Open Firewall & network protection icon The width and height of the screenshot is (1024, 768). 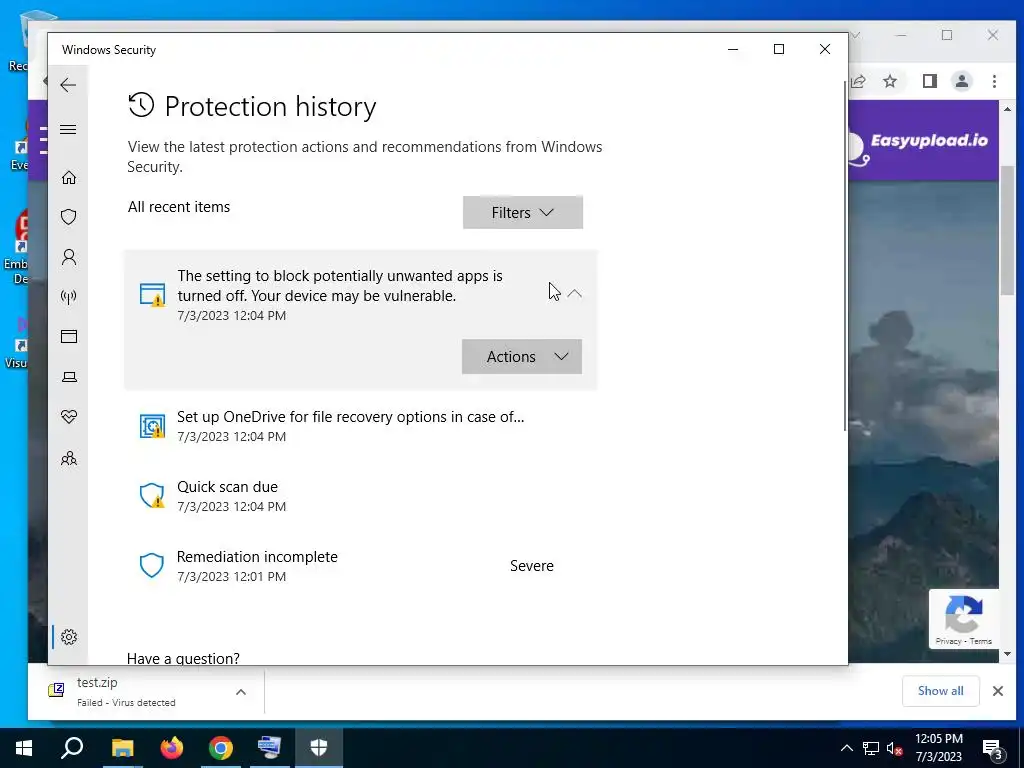click(x=69, y=296)
